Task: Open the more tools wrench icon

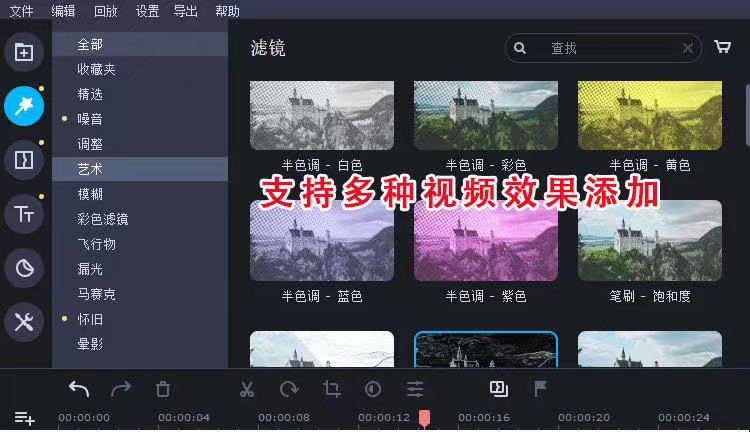Action: click(x=24, y=321)
